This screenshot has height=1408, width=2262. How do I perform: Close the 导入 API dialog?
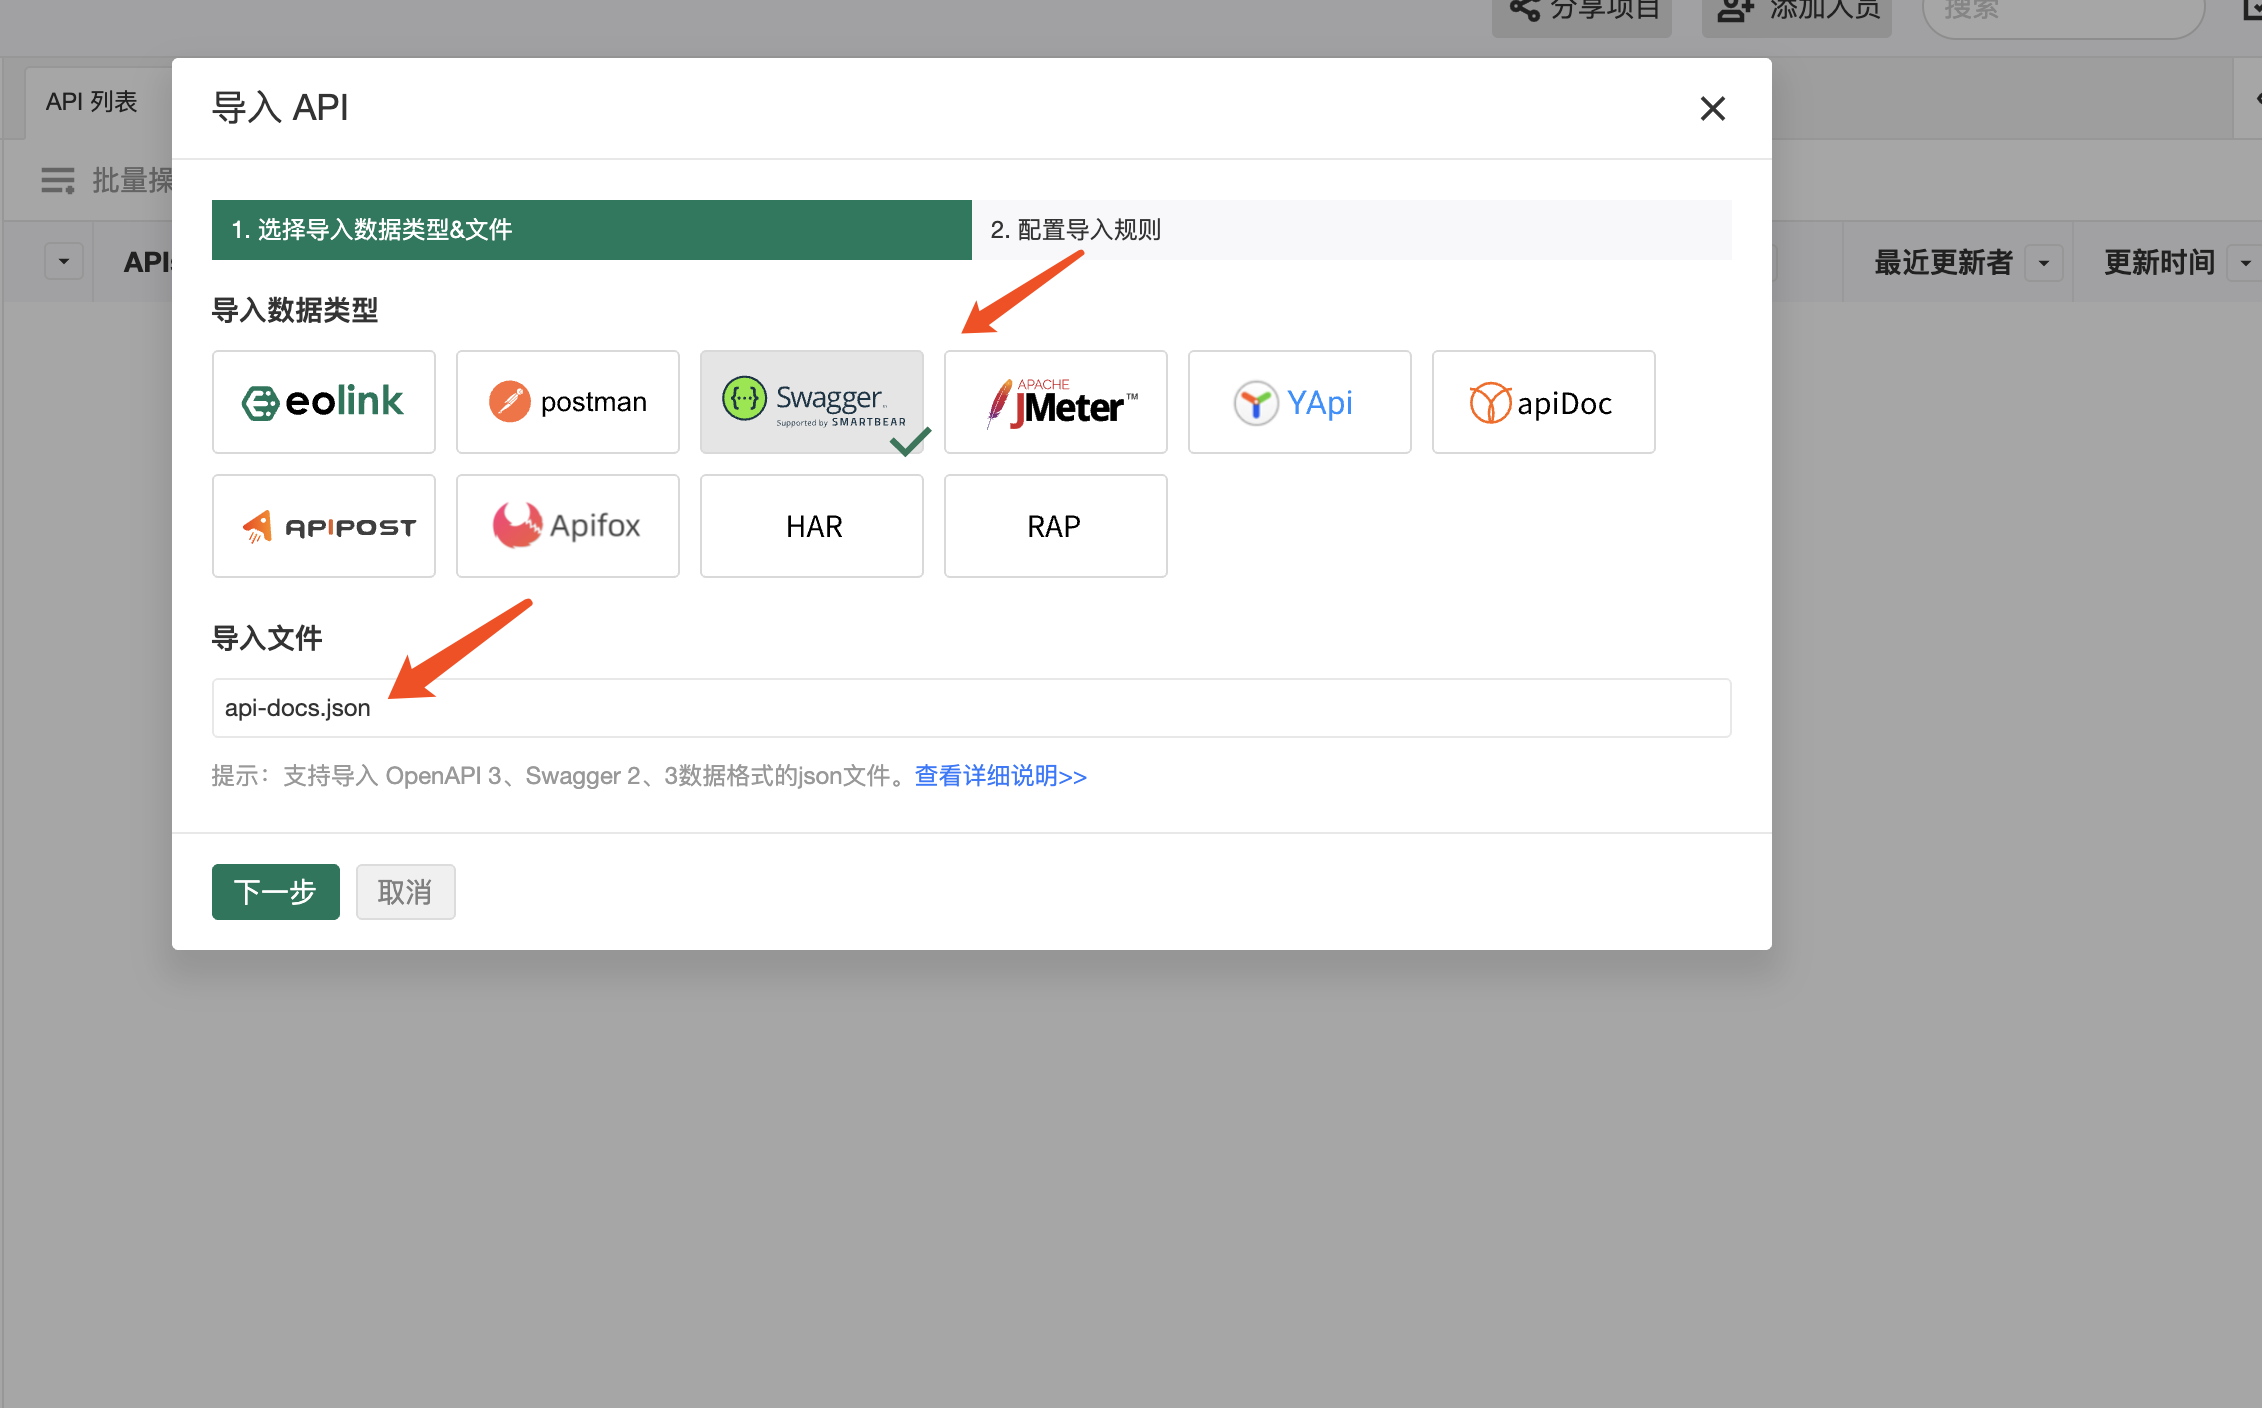[x=1712, y=109]
